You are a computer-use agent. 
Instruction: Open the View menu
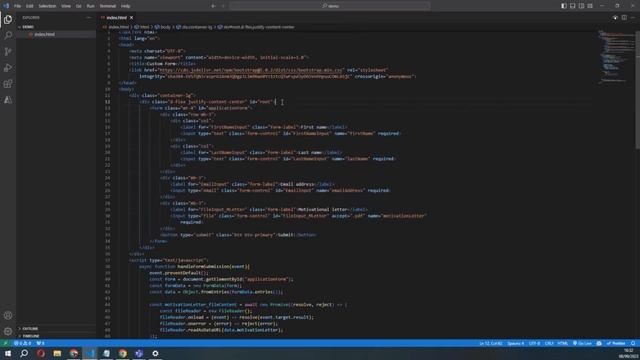(66, 6)
